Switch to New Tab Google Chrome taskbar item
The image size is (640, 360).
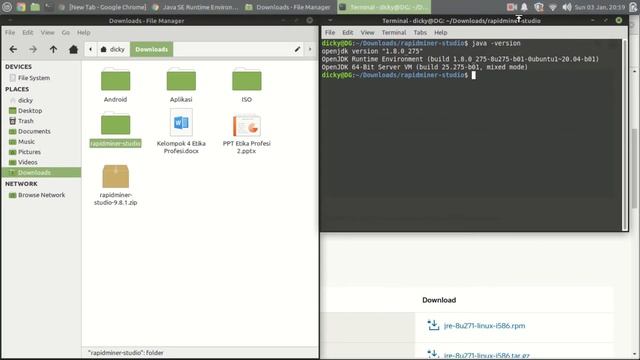click(x=103, y=7)
